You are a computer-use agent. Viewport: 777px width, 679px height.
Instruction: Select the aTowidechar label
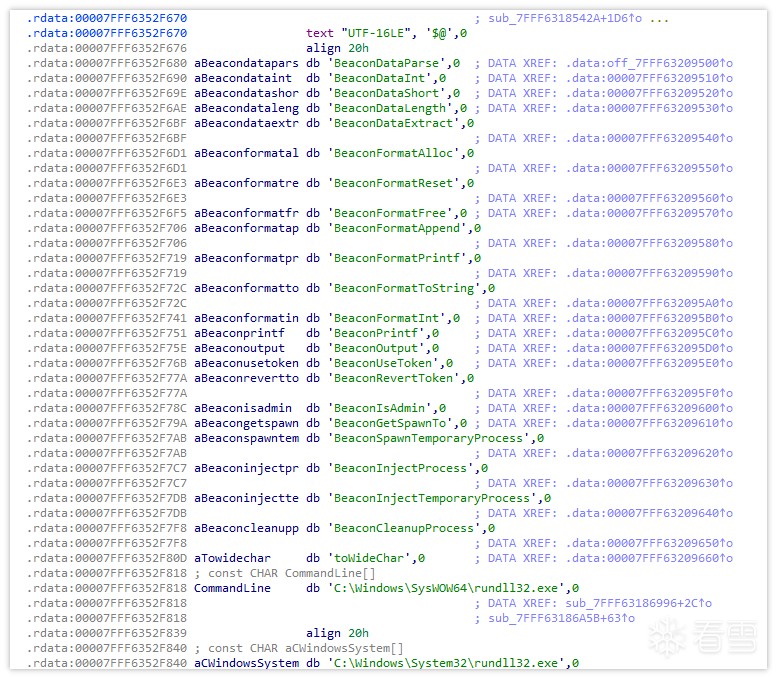[232, 558]
